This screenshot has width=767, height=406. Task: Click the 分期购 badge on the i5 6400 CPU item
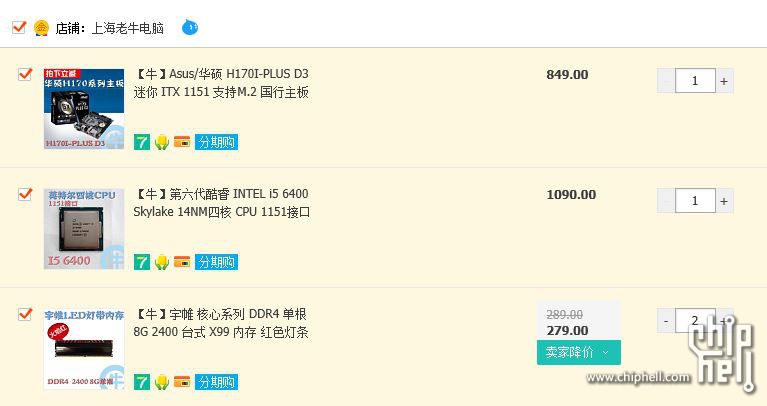point(216,262)
